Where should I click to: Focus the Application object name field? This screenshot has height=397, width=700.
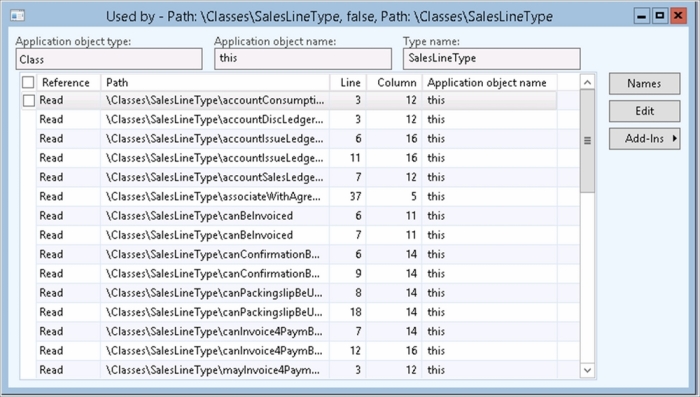303,59
